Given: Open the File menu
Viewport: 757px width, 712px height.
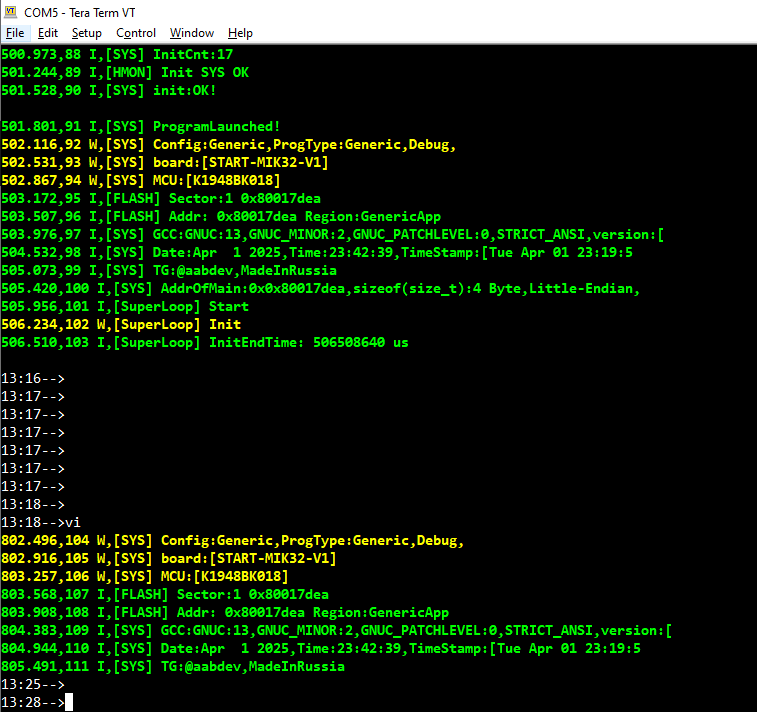Looking at the screenshot, I should [x=15, y=33].
